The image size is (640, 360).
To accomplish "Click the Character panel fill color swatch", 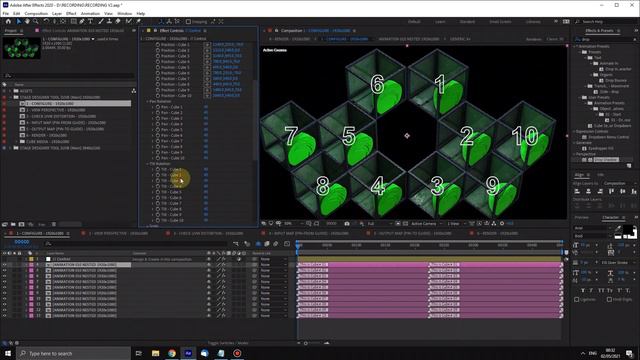I will click(x=629, y=229).
